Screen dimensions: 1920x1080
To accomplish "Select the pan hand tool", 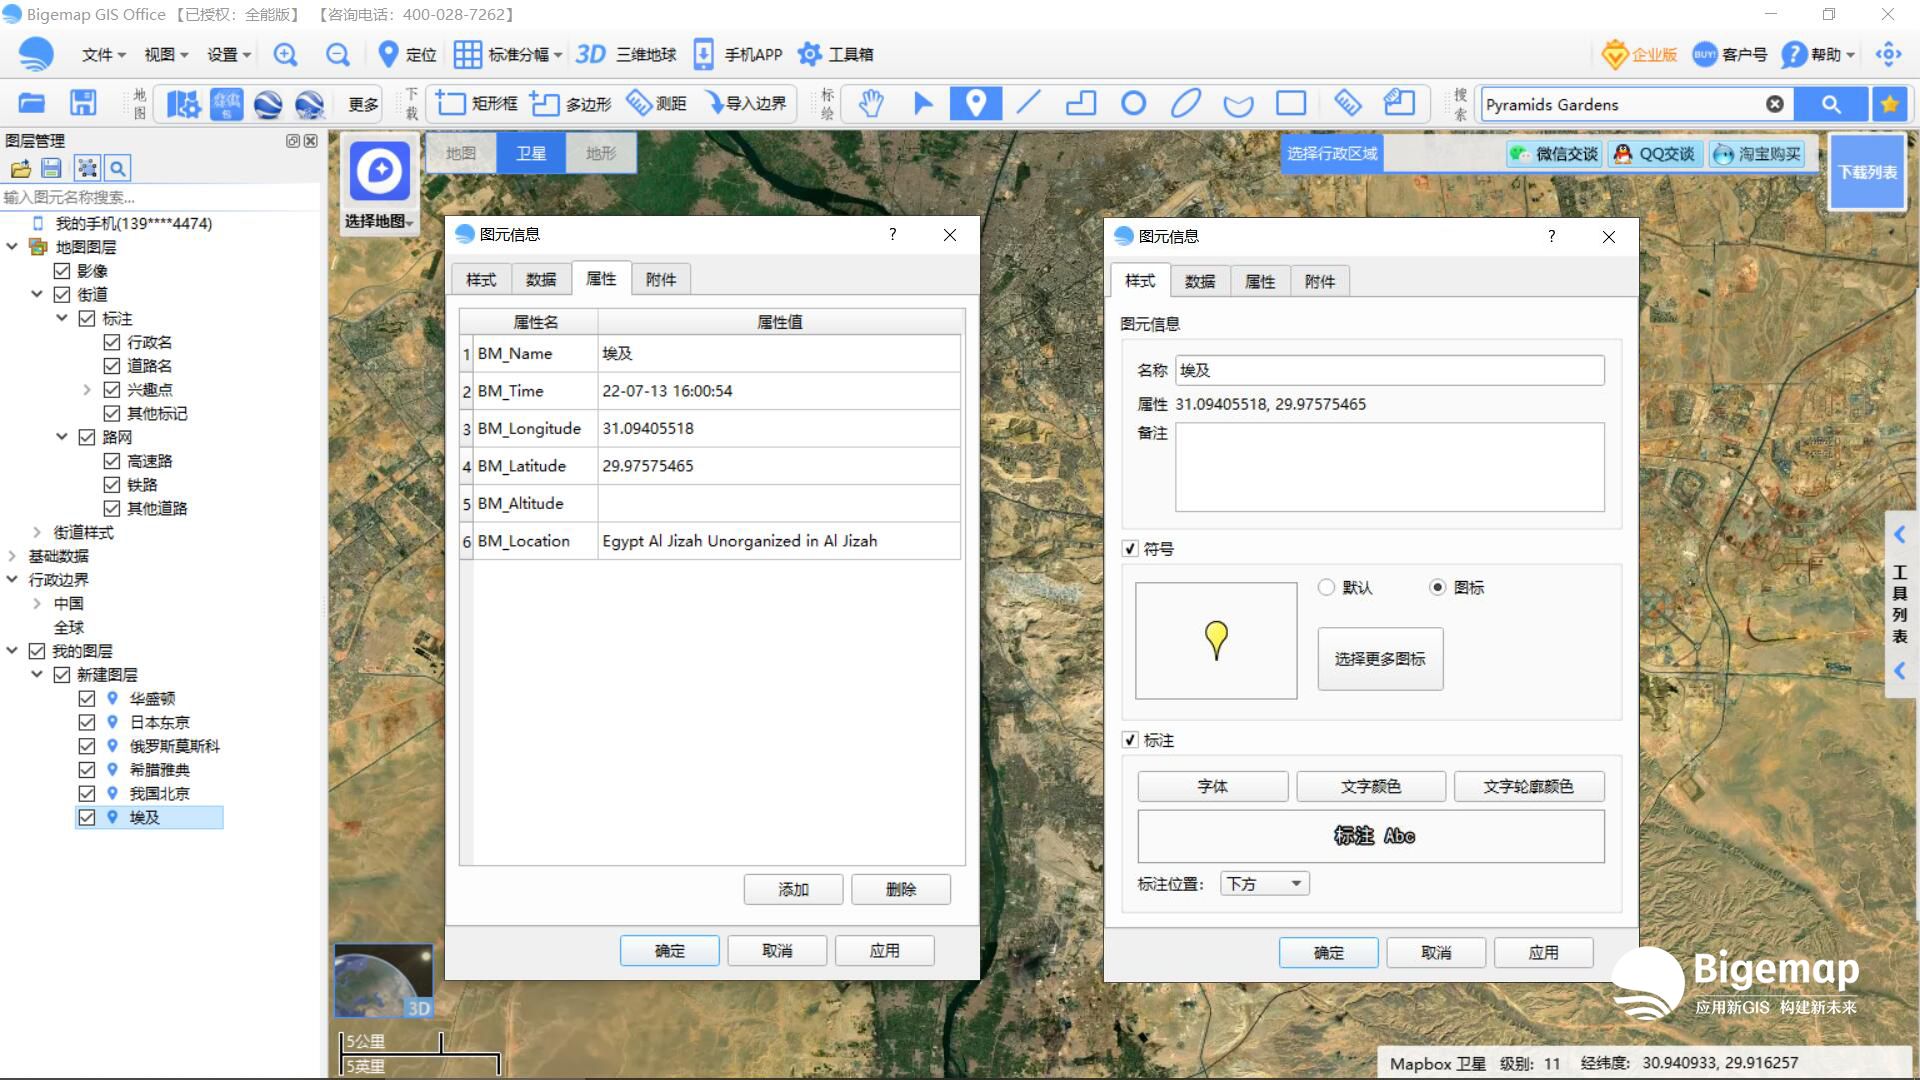I will point(871,103).
